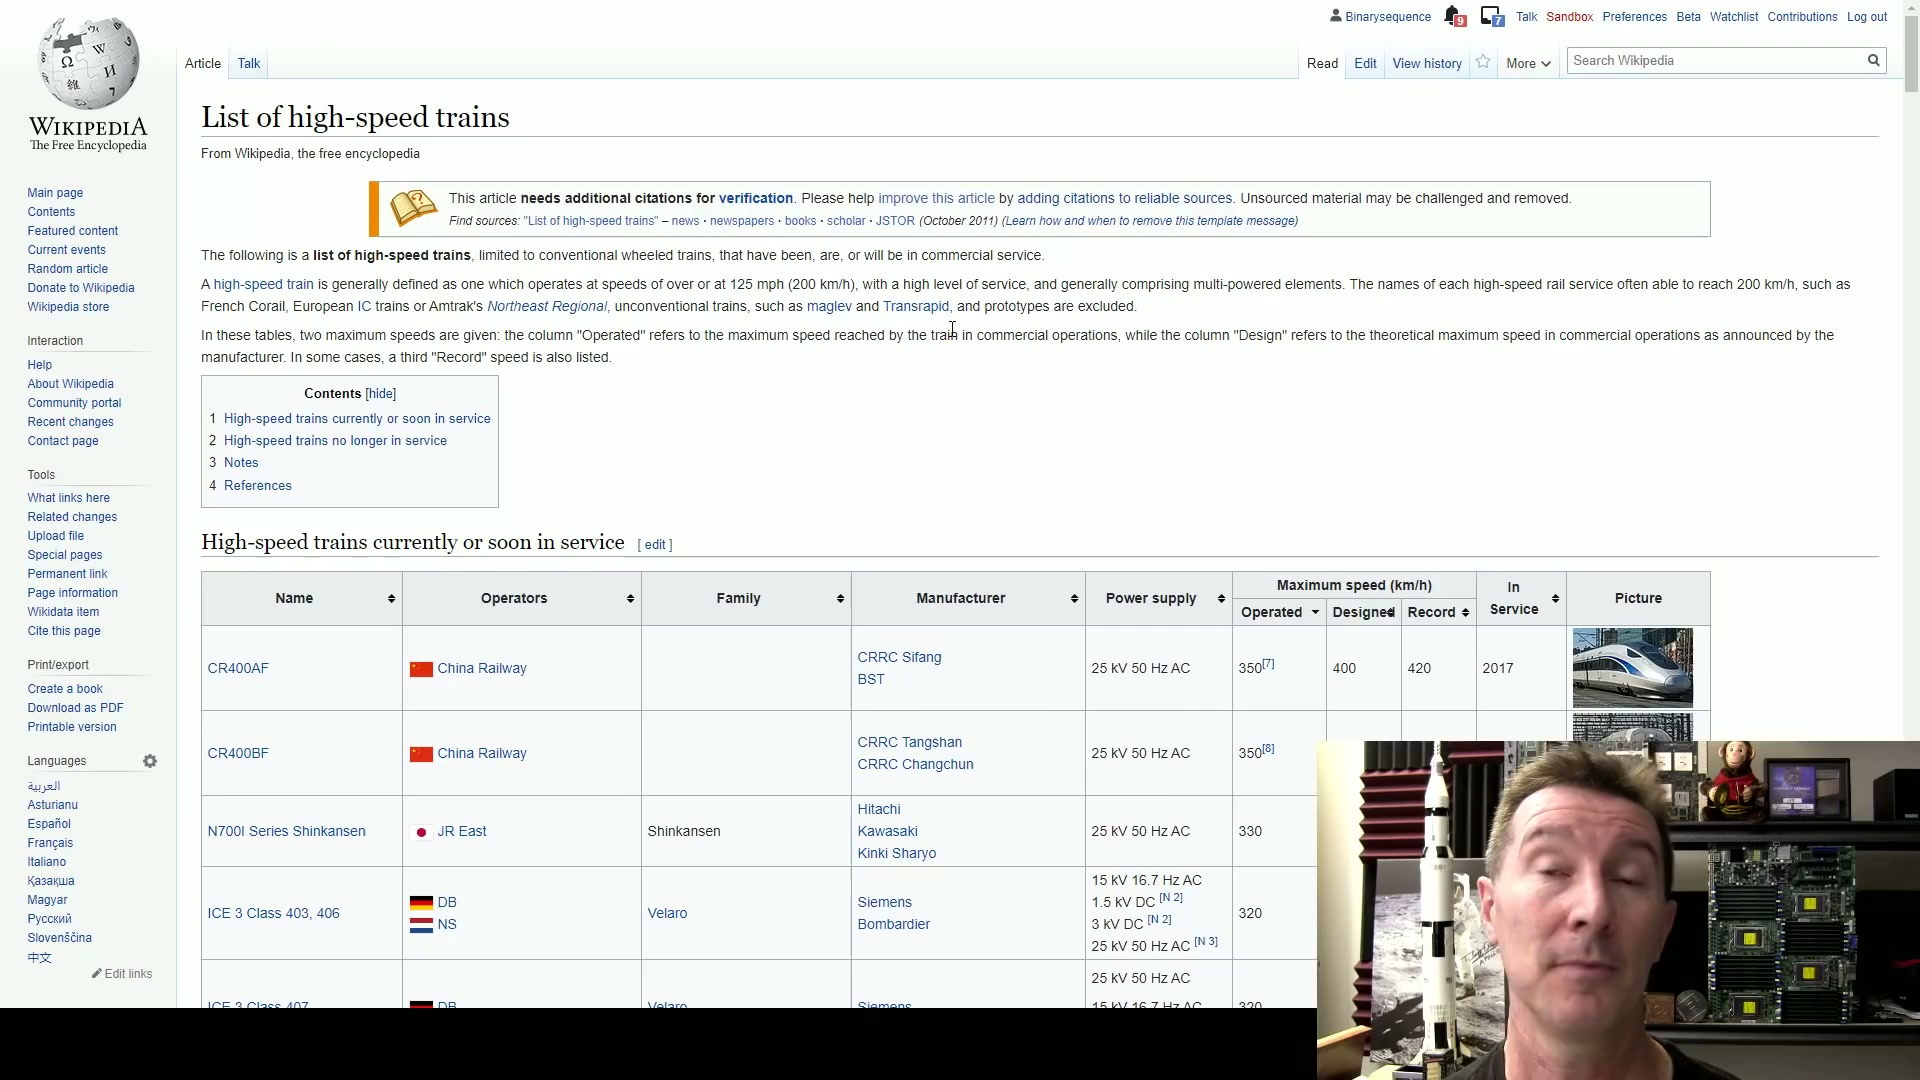Sort table by Operators column
Image resolution: width=1920 pixels, height=1080 pixels.
630,598
